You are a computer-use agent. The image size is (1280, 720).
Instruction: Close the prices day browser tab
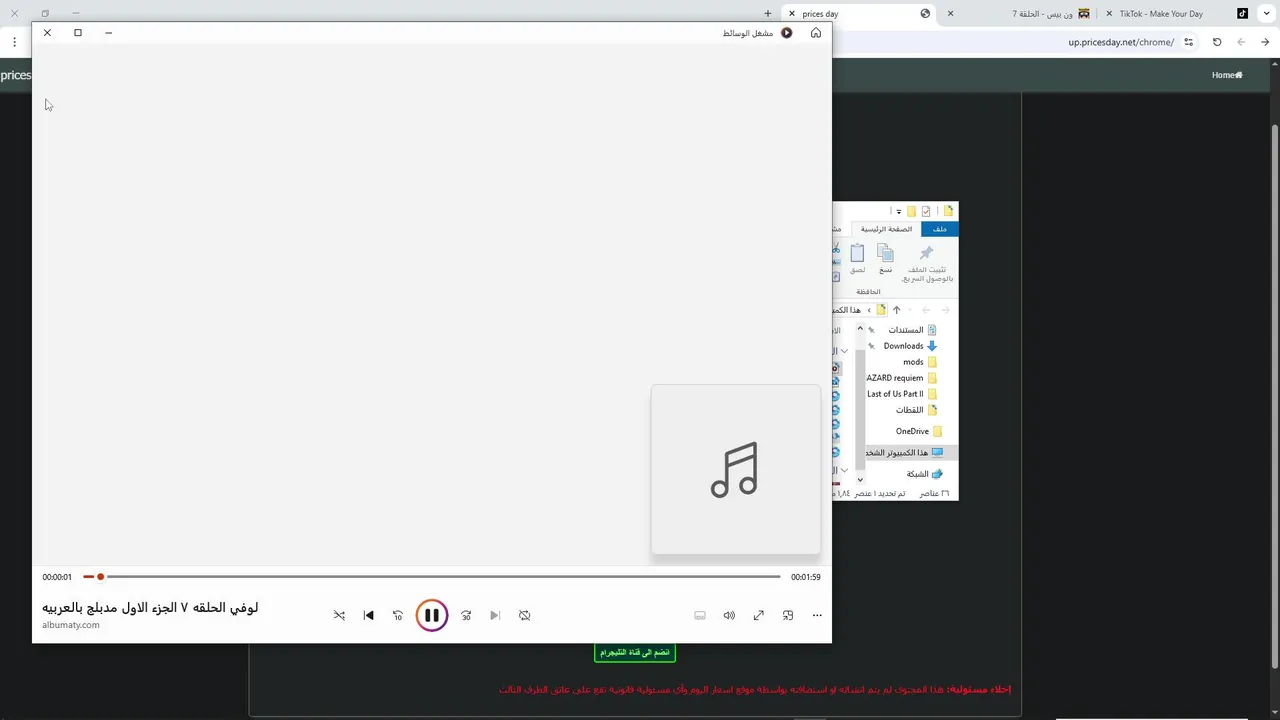tap(792, 14)
